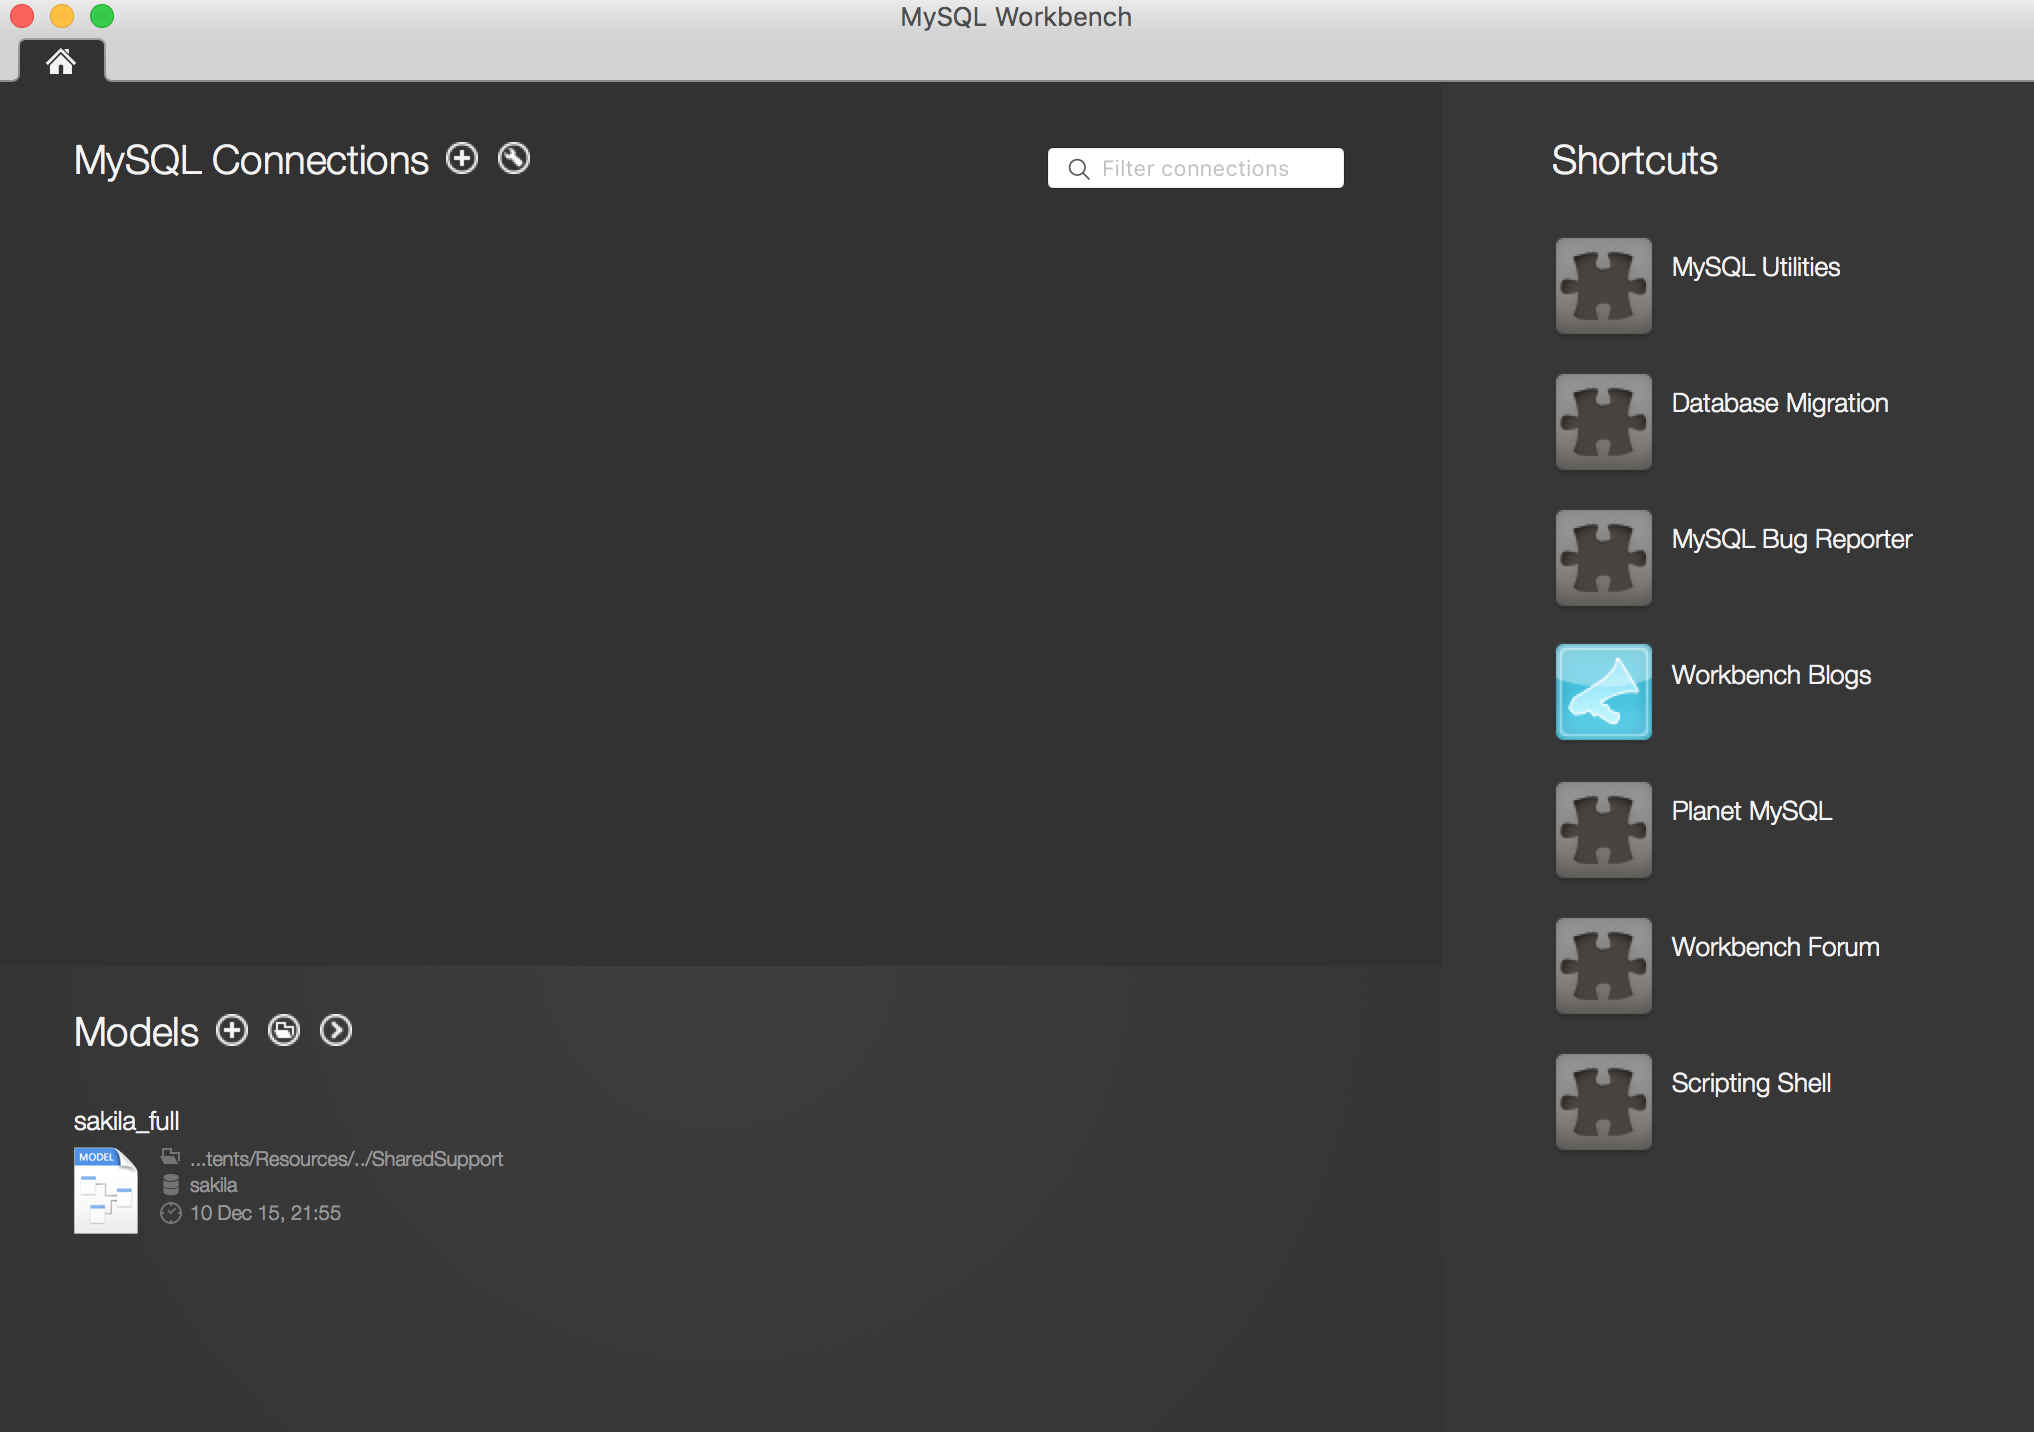Maximize the window with green button
This screenshot has height=1432, width=2034.
pyautogui.click(x=102, y=16)
